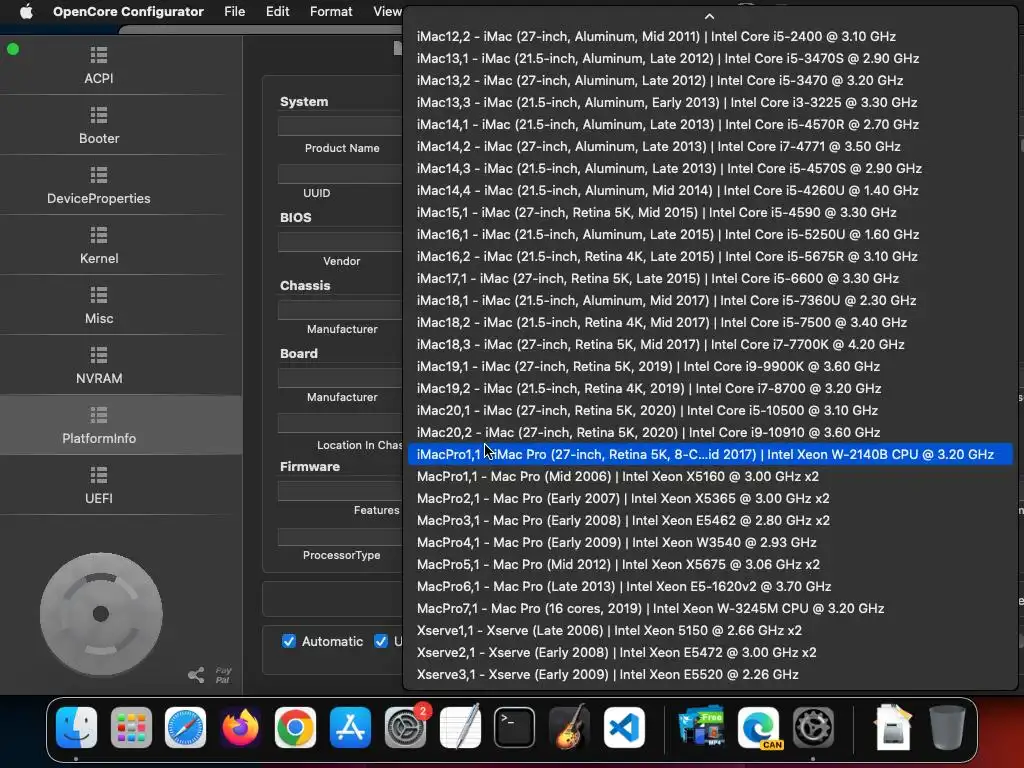Click the share icon near PayPal
The image size is (1024, 768).
click(x=196, y=675)
